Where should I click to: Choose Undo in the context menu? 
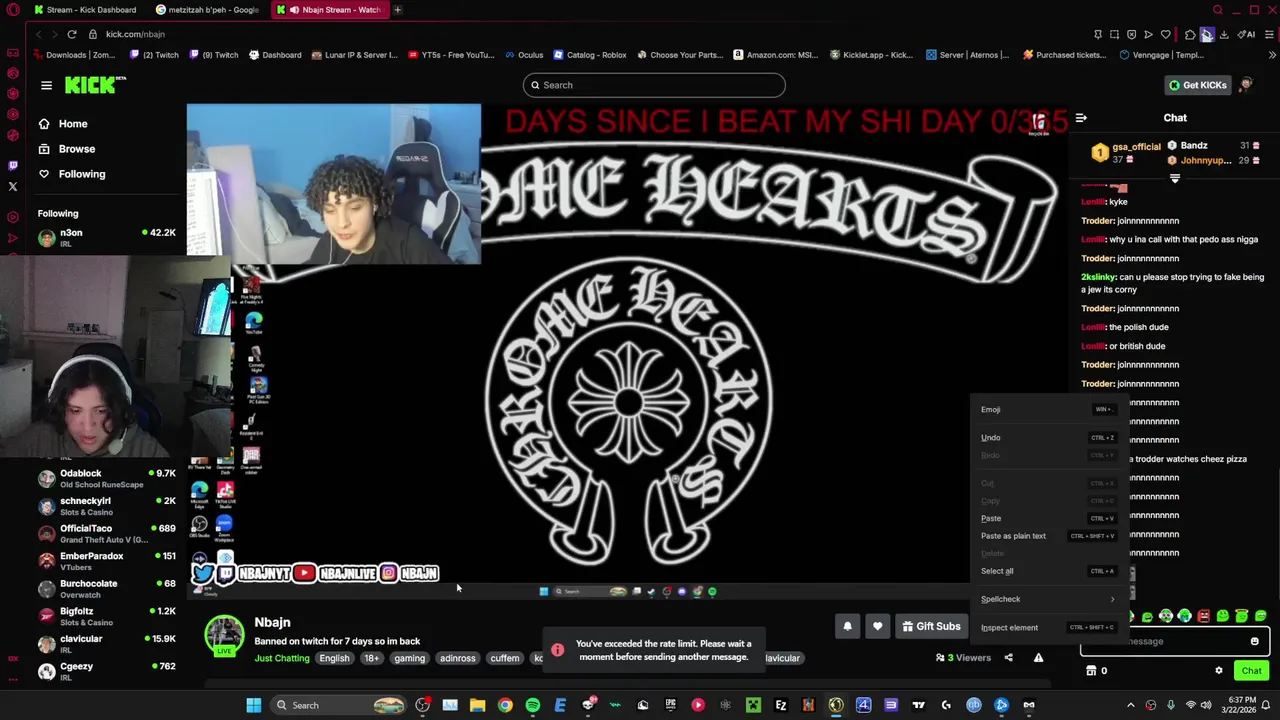tap(1046, 437)
